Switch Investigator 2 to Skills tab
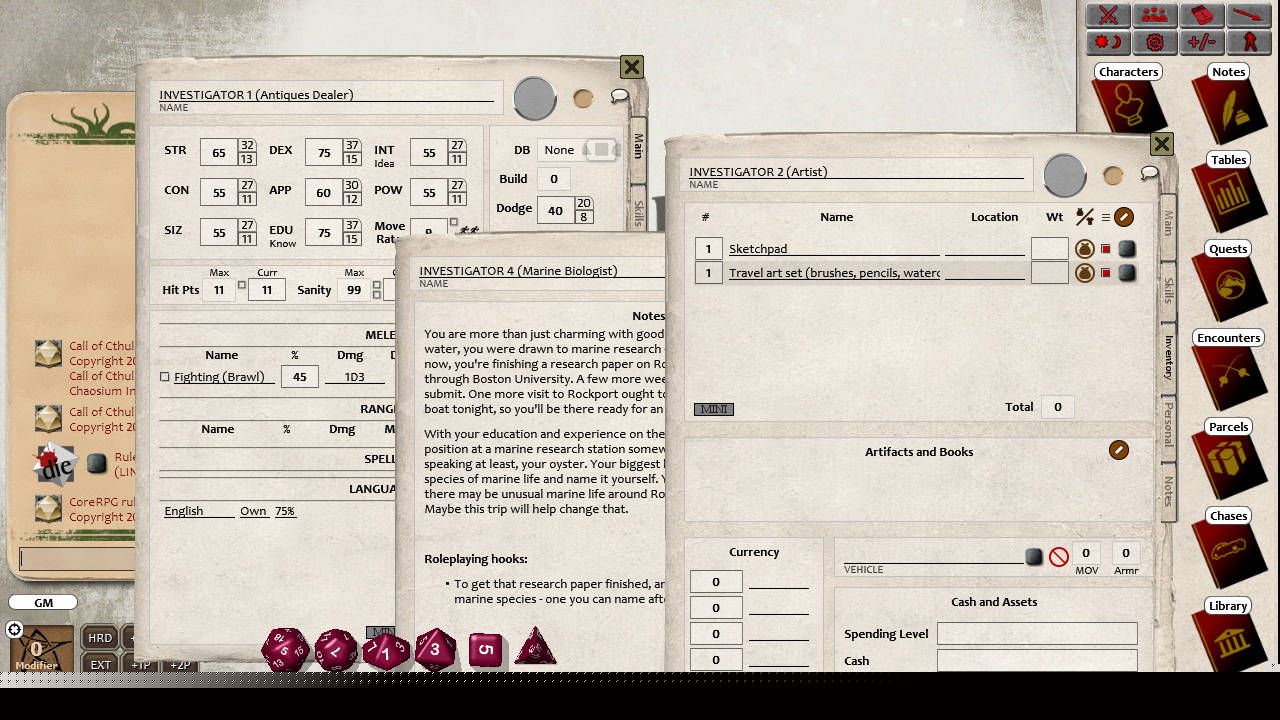The image size is (1280, 720). [x=1167, y=290]
